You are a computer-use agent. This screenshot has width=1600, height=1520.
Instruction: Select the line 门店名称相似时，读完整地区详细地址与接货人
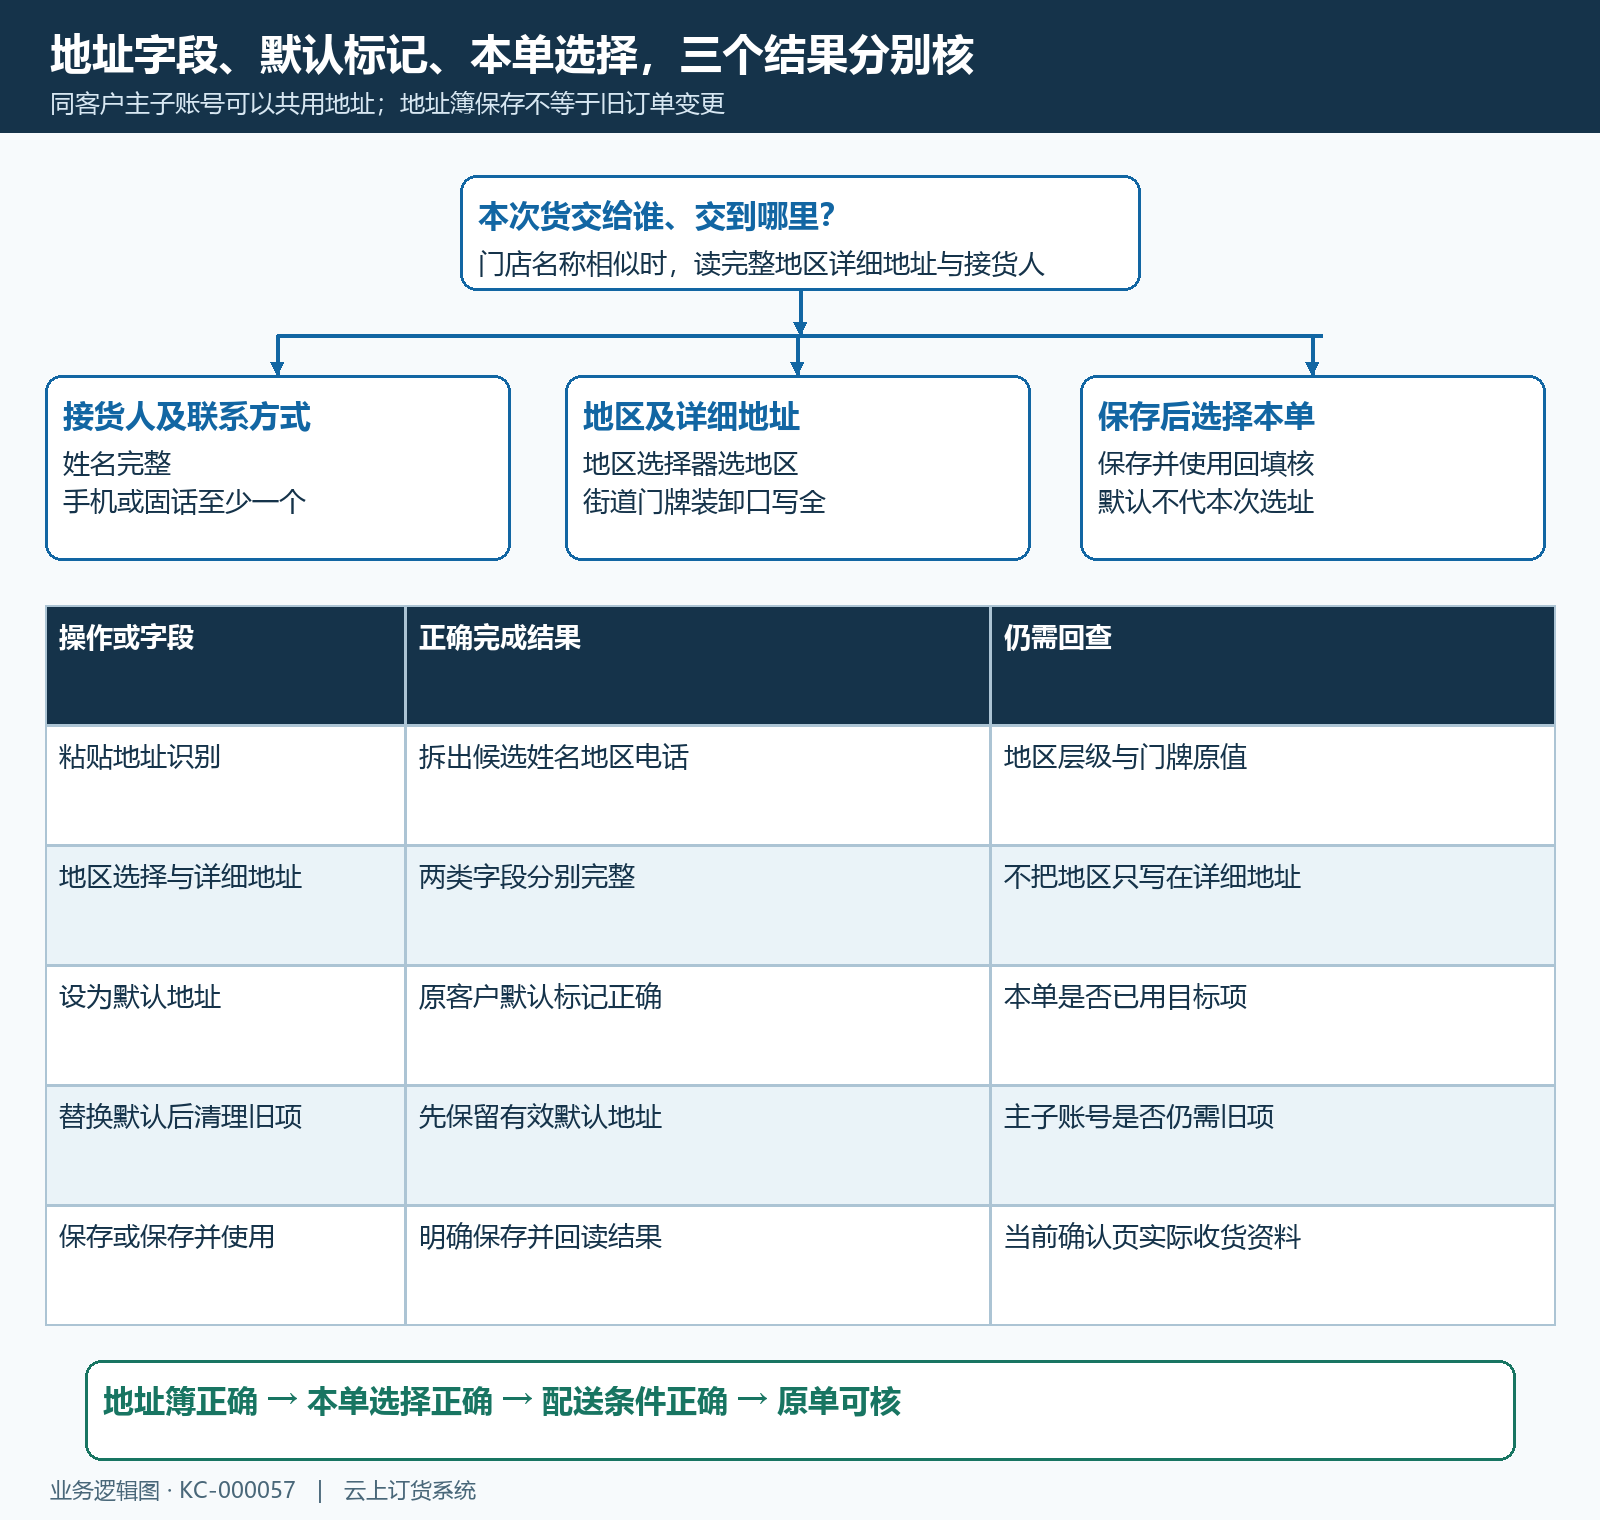pyautogui.click(x=761, y=264)
